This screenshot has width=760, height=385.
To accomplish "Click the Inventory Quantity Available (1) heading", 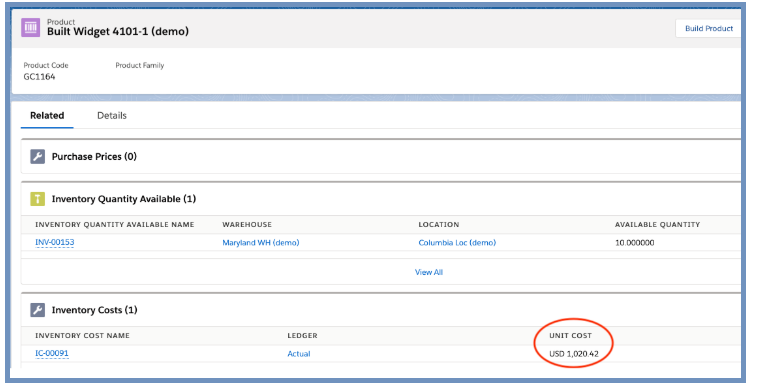I will click(x=124, y=199).
